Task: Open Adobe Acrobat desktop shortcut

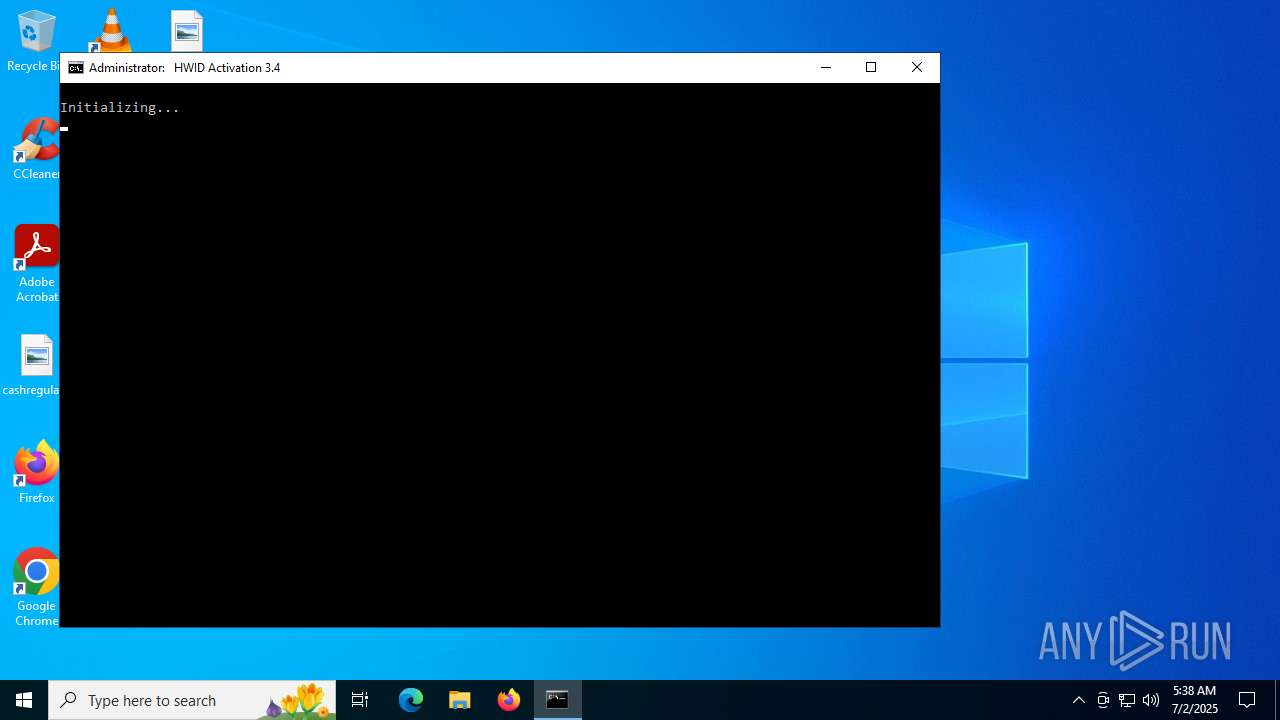Action: point(37,264)
